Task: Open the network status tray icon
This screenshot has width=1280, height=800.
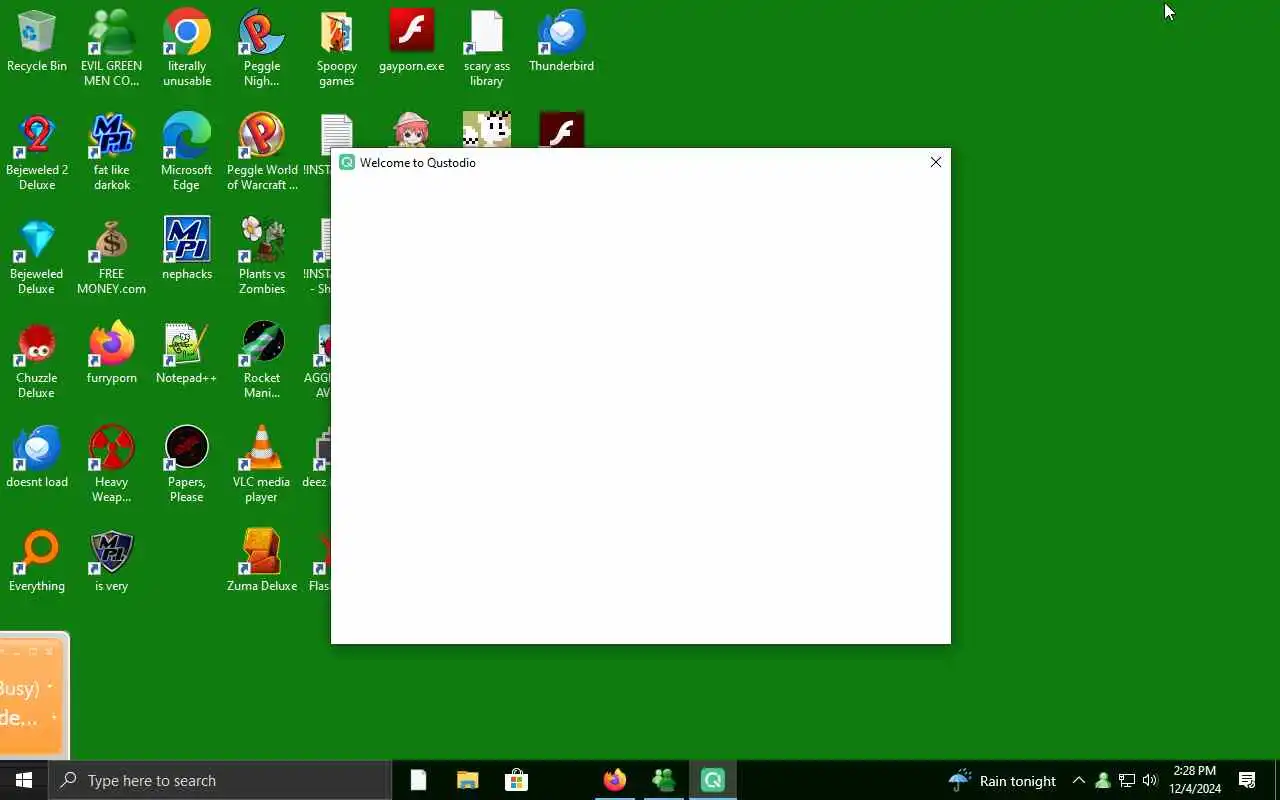Action: [1127, 780]
